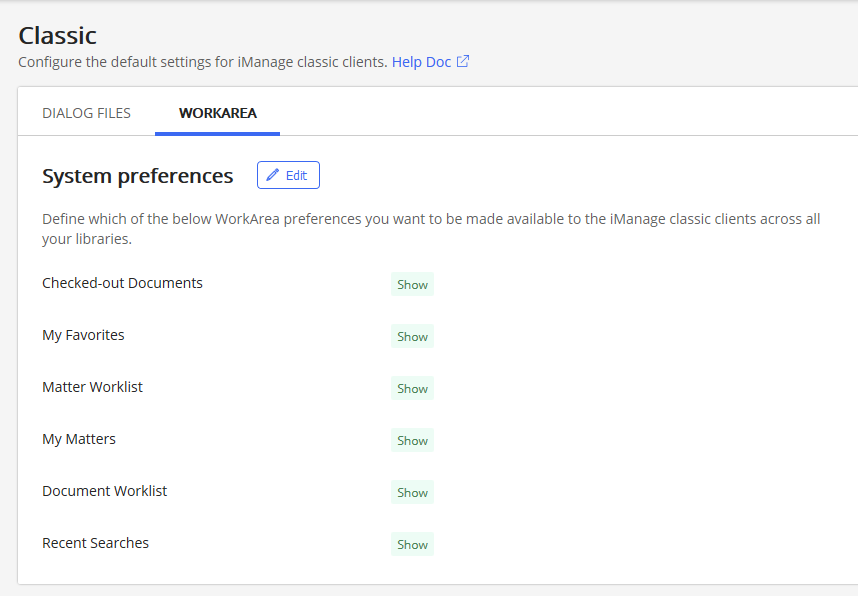Click the WorkArea preferences description paragraph

(x=430, y=229)
